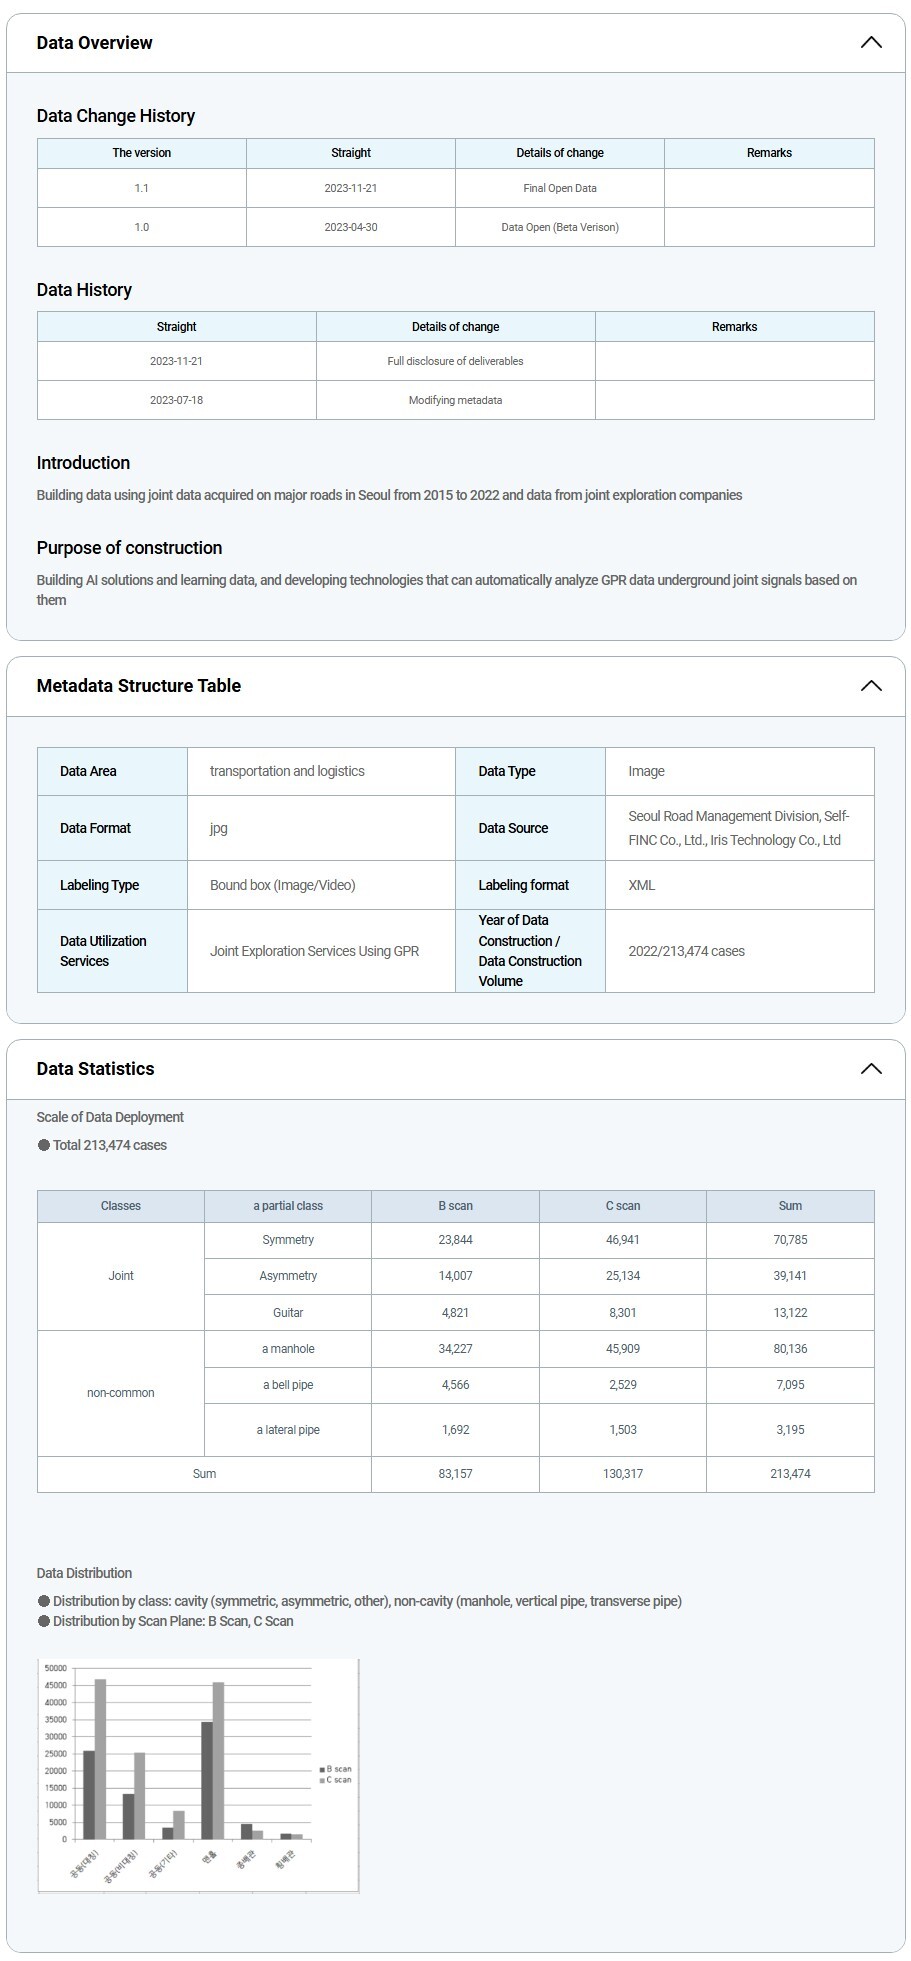911x1961 pixels.
Task: Collapse the Data Statistics section chevron
Action: (870, 1069)
